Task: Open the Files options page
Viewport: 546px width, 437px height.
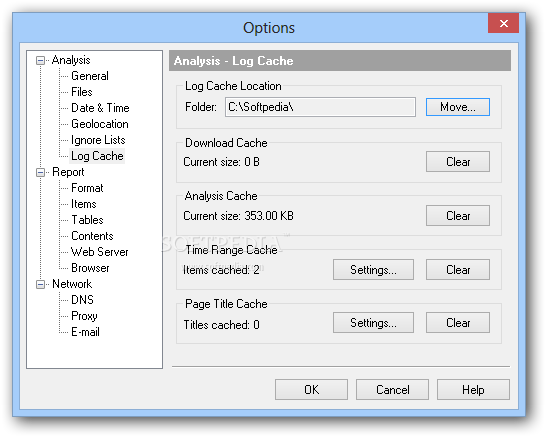Action: pos(82,92)
